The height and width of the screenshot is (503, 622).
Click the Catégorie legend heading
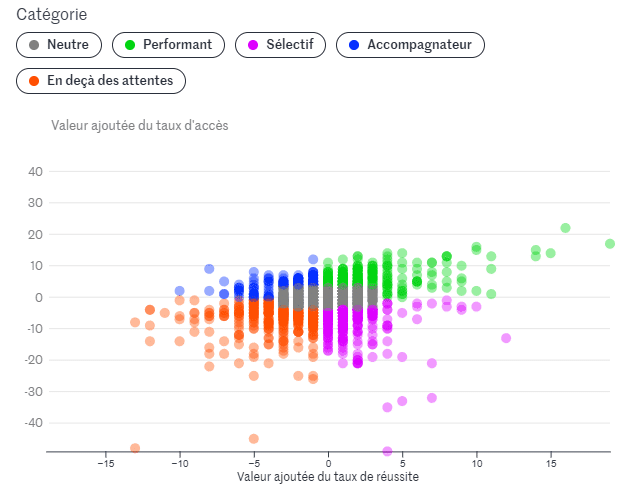click(x=51, y=15)
